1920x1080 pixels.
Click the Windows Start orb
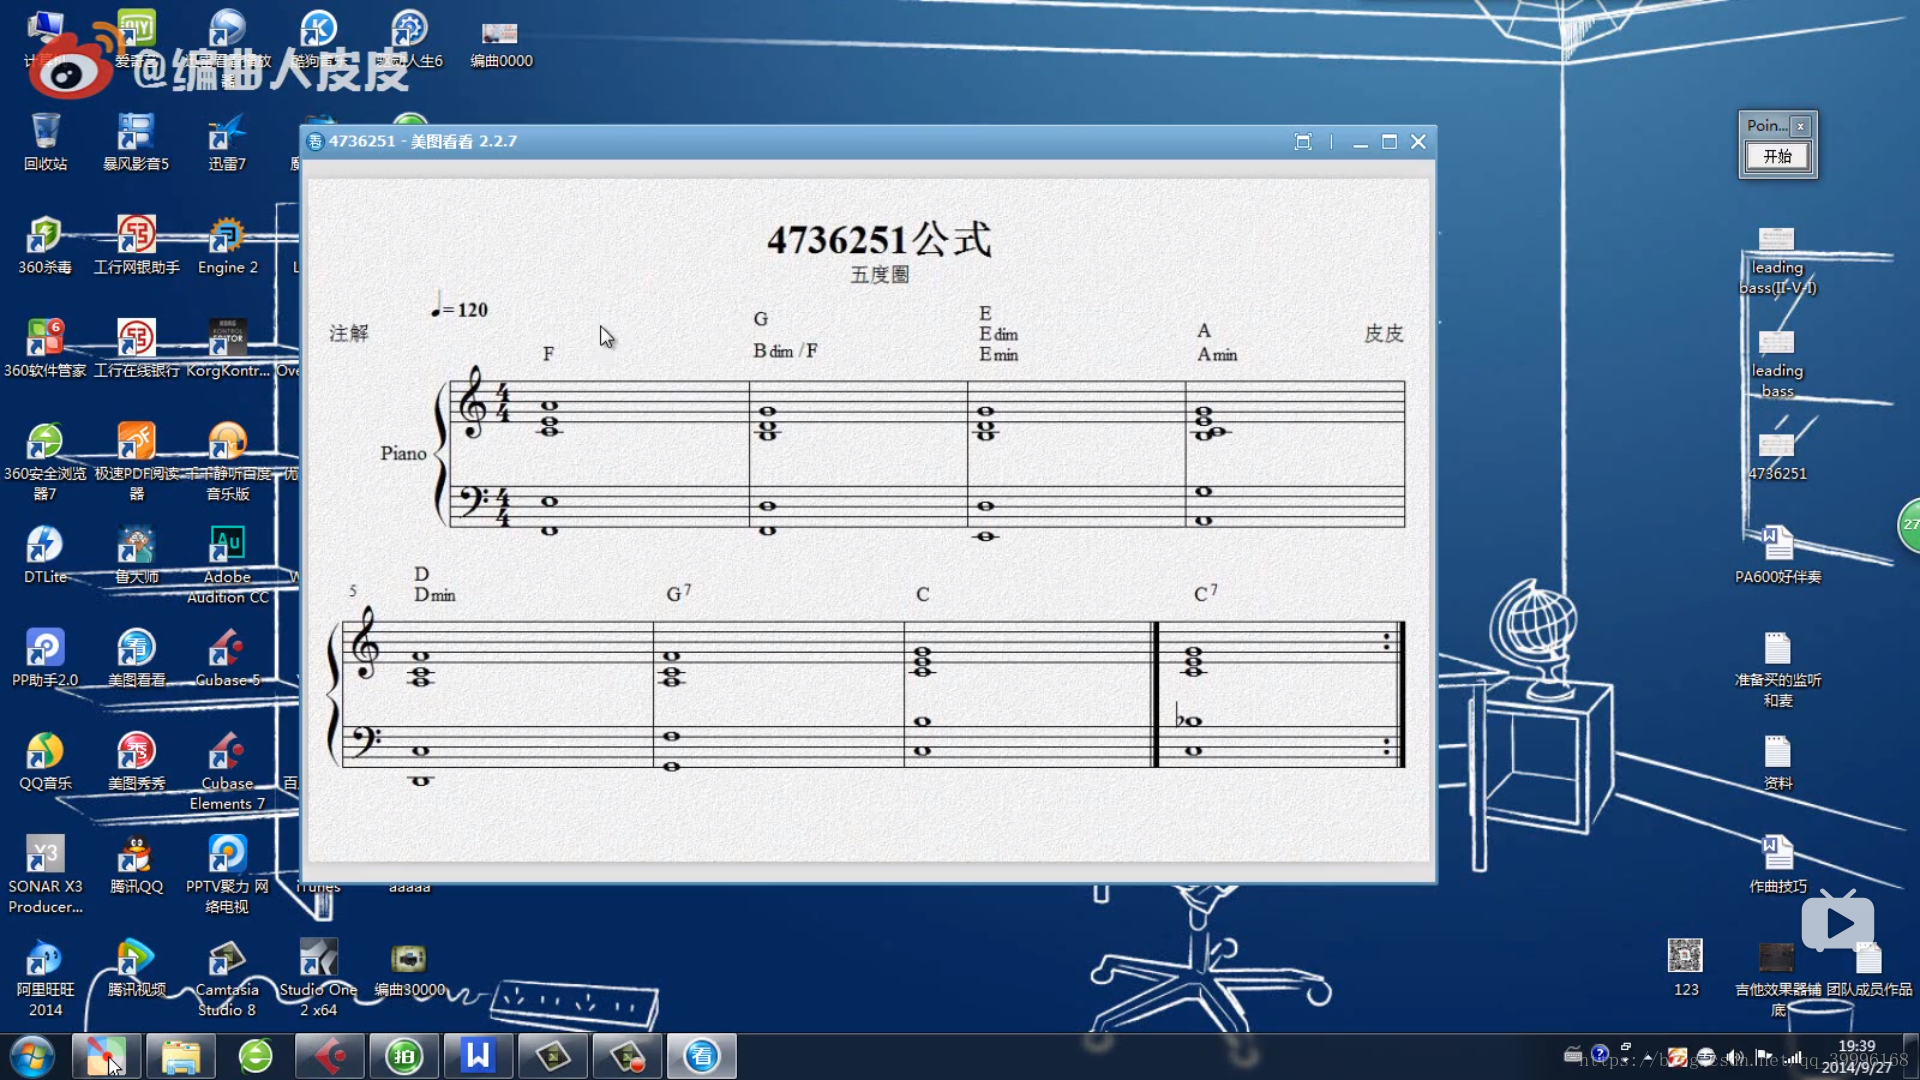tap(33, 1056)
